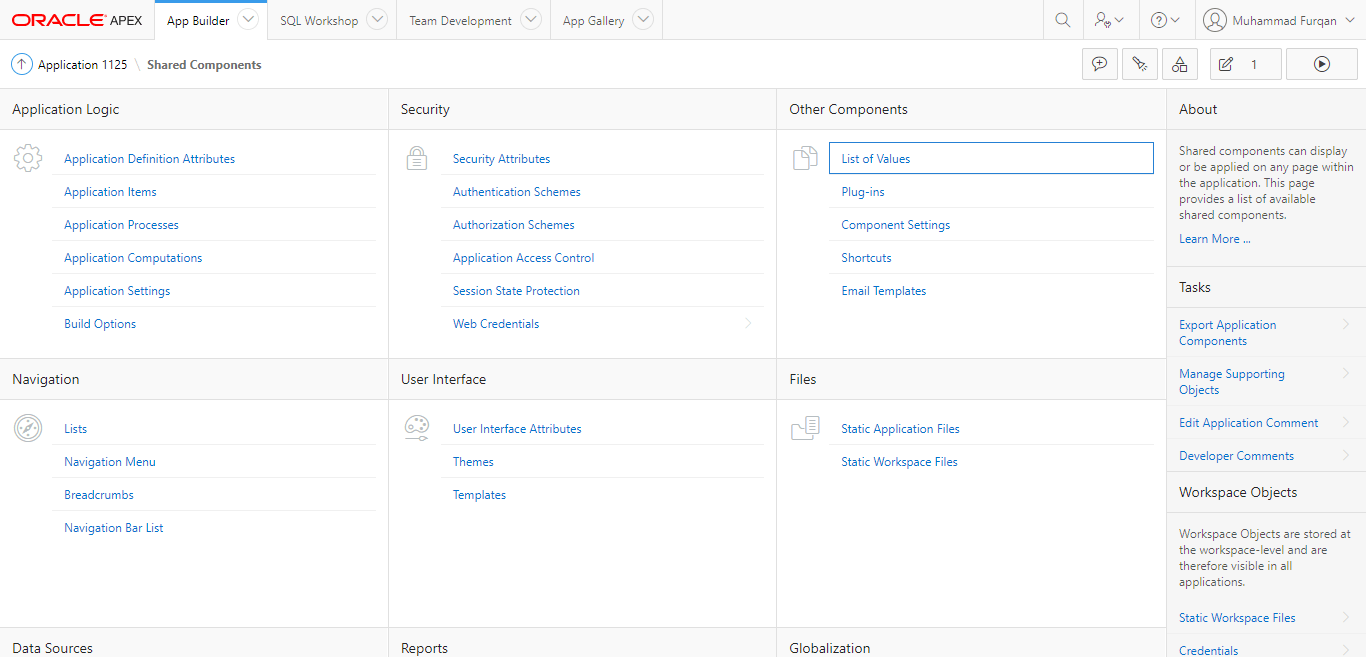Open the Team Development menu

[462, 19]
